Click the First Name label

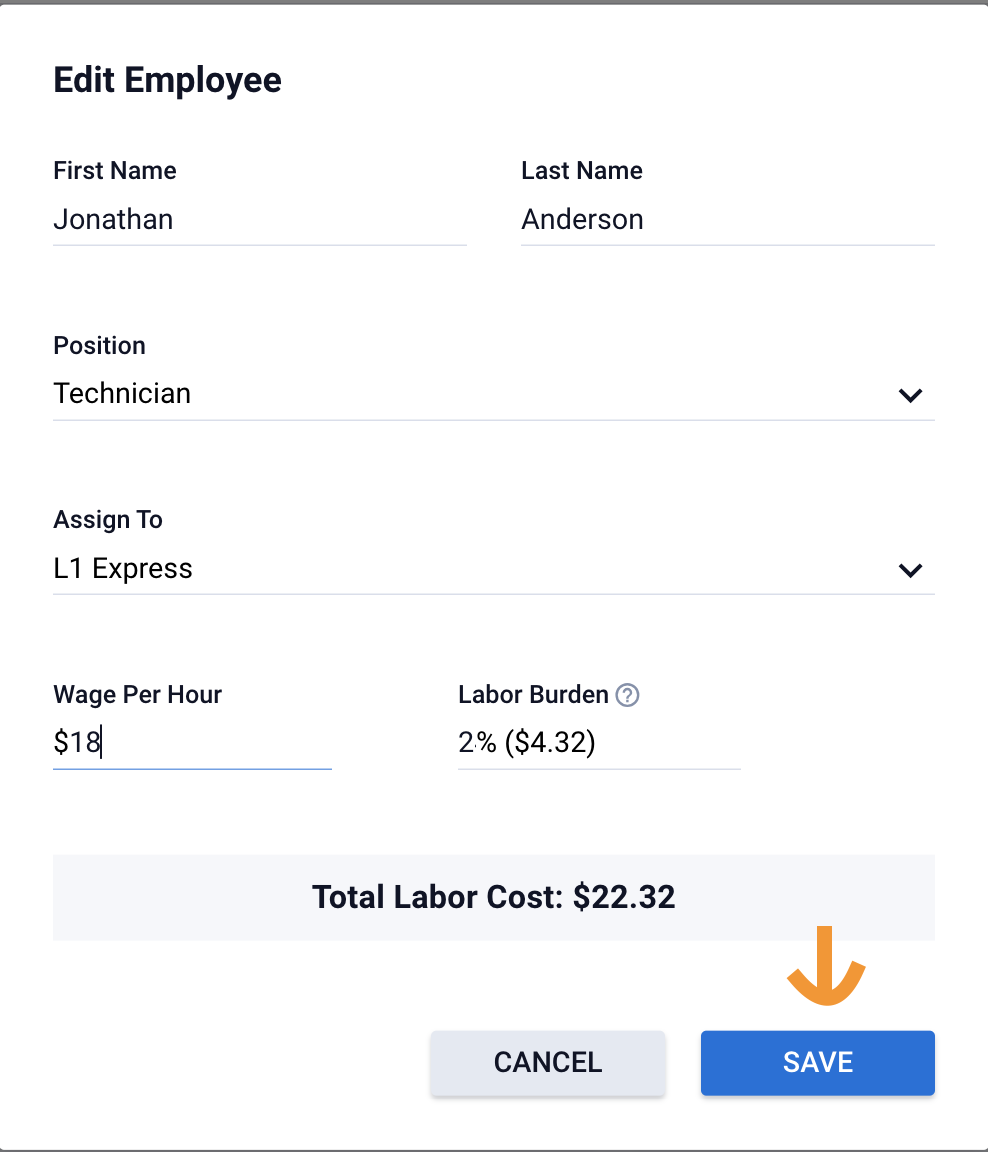tap(115, 171)
